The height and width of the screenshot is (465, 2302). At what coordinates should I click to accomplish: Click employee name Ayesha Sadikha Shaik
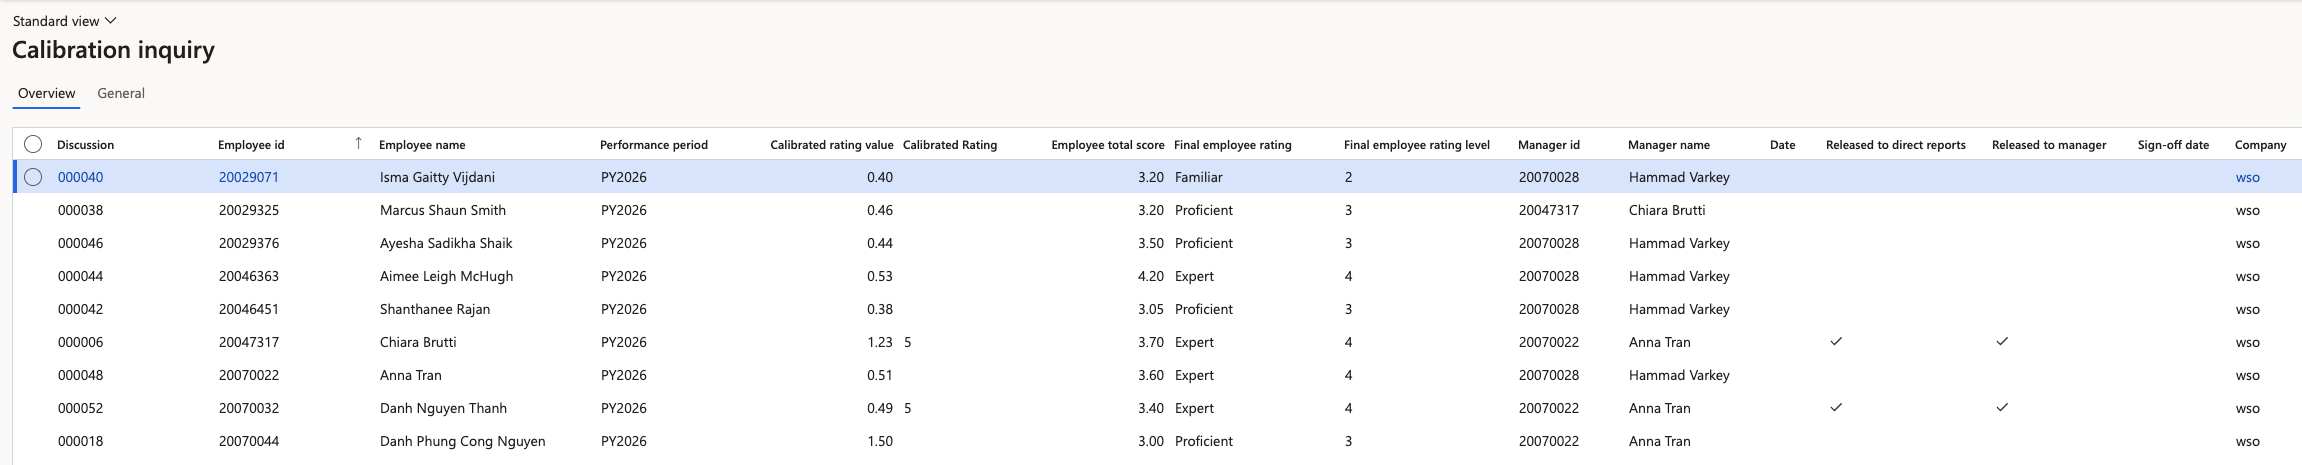click(x=446, y=243)
